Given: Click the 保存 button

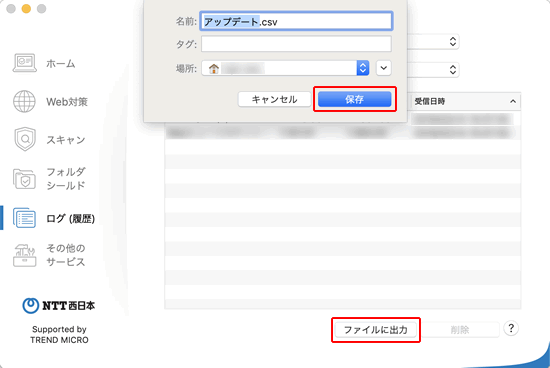Looking at the screenshot, I should tap(355, 99).
